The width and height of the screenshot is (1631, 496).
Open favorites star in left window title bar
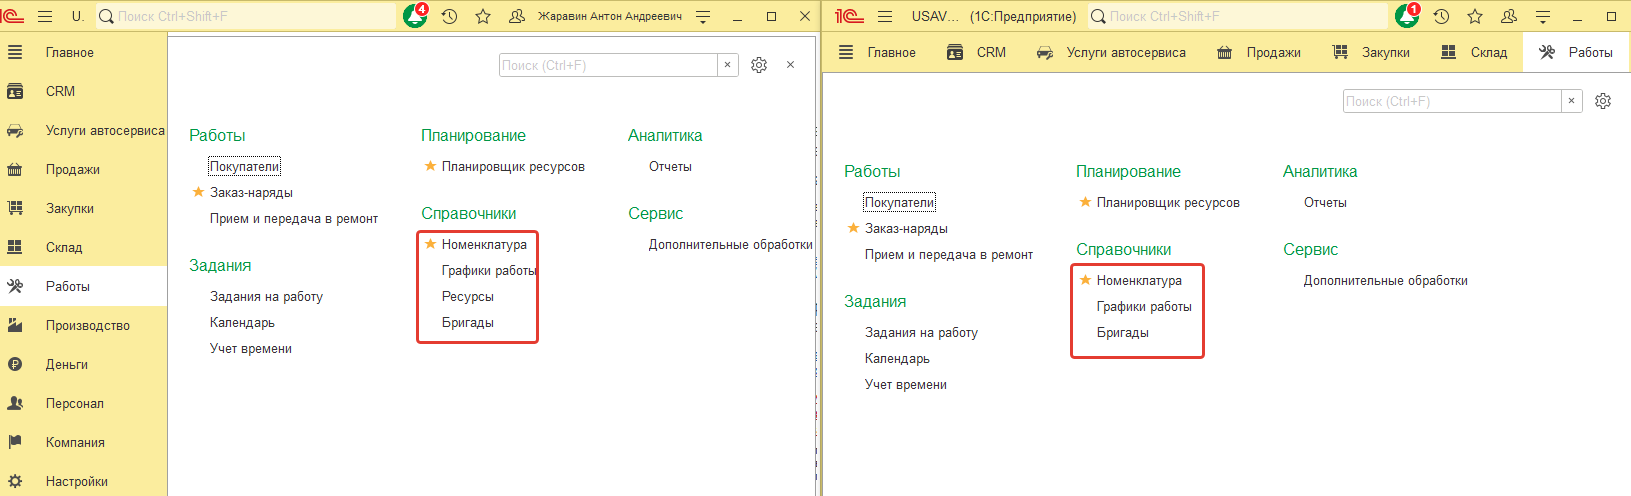point(483,16)
